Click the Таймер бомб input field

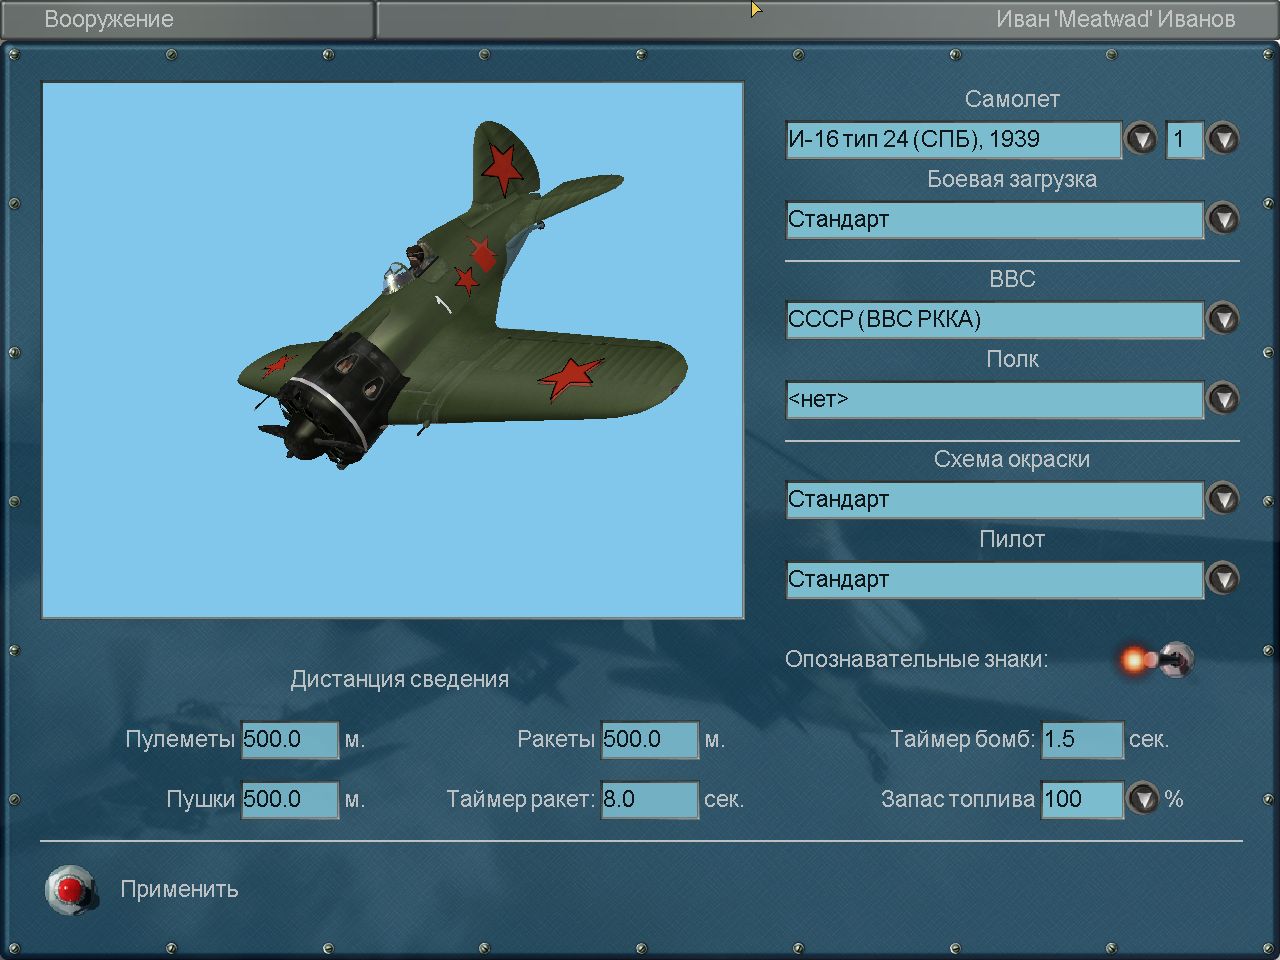1082,740
